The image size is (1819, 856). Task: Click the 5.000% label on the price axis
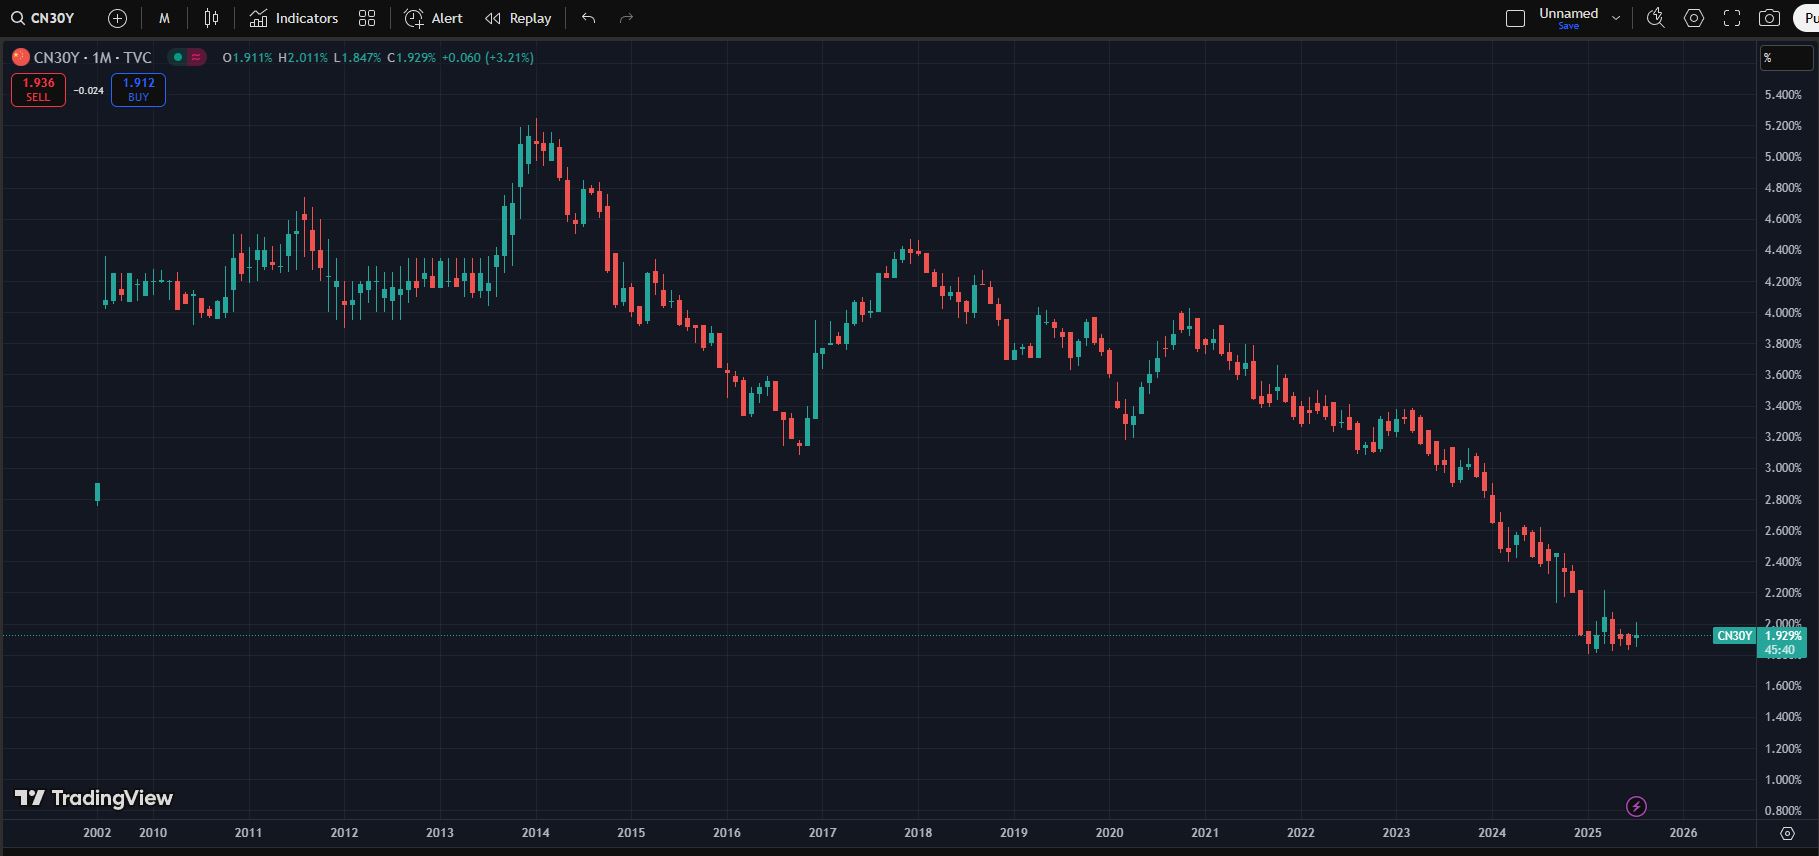coord(1783,157)
